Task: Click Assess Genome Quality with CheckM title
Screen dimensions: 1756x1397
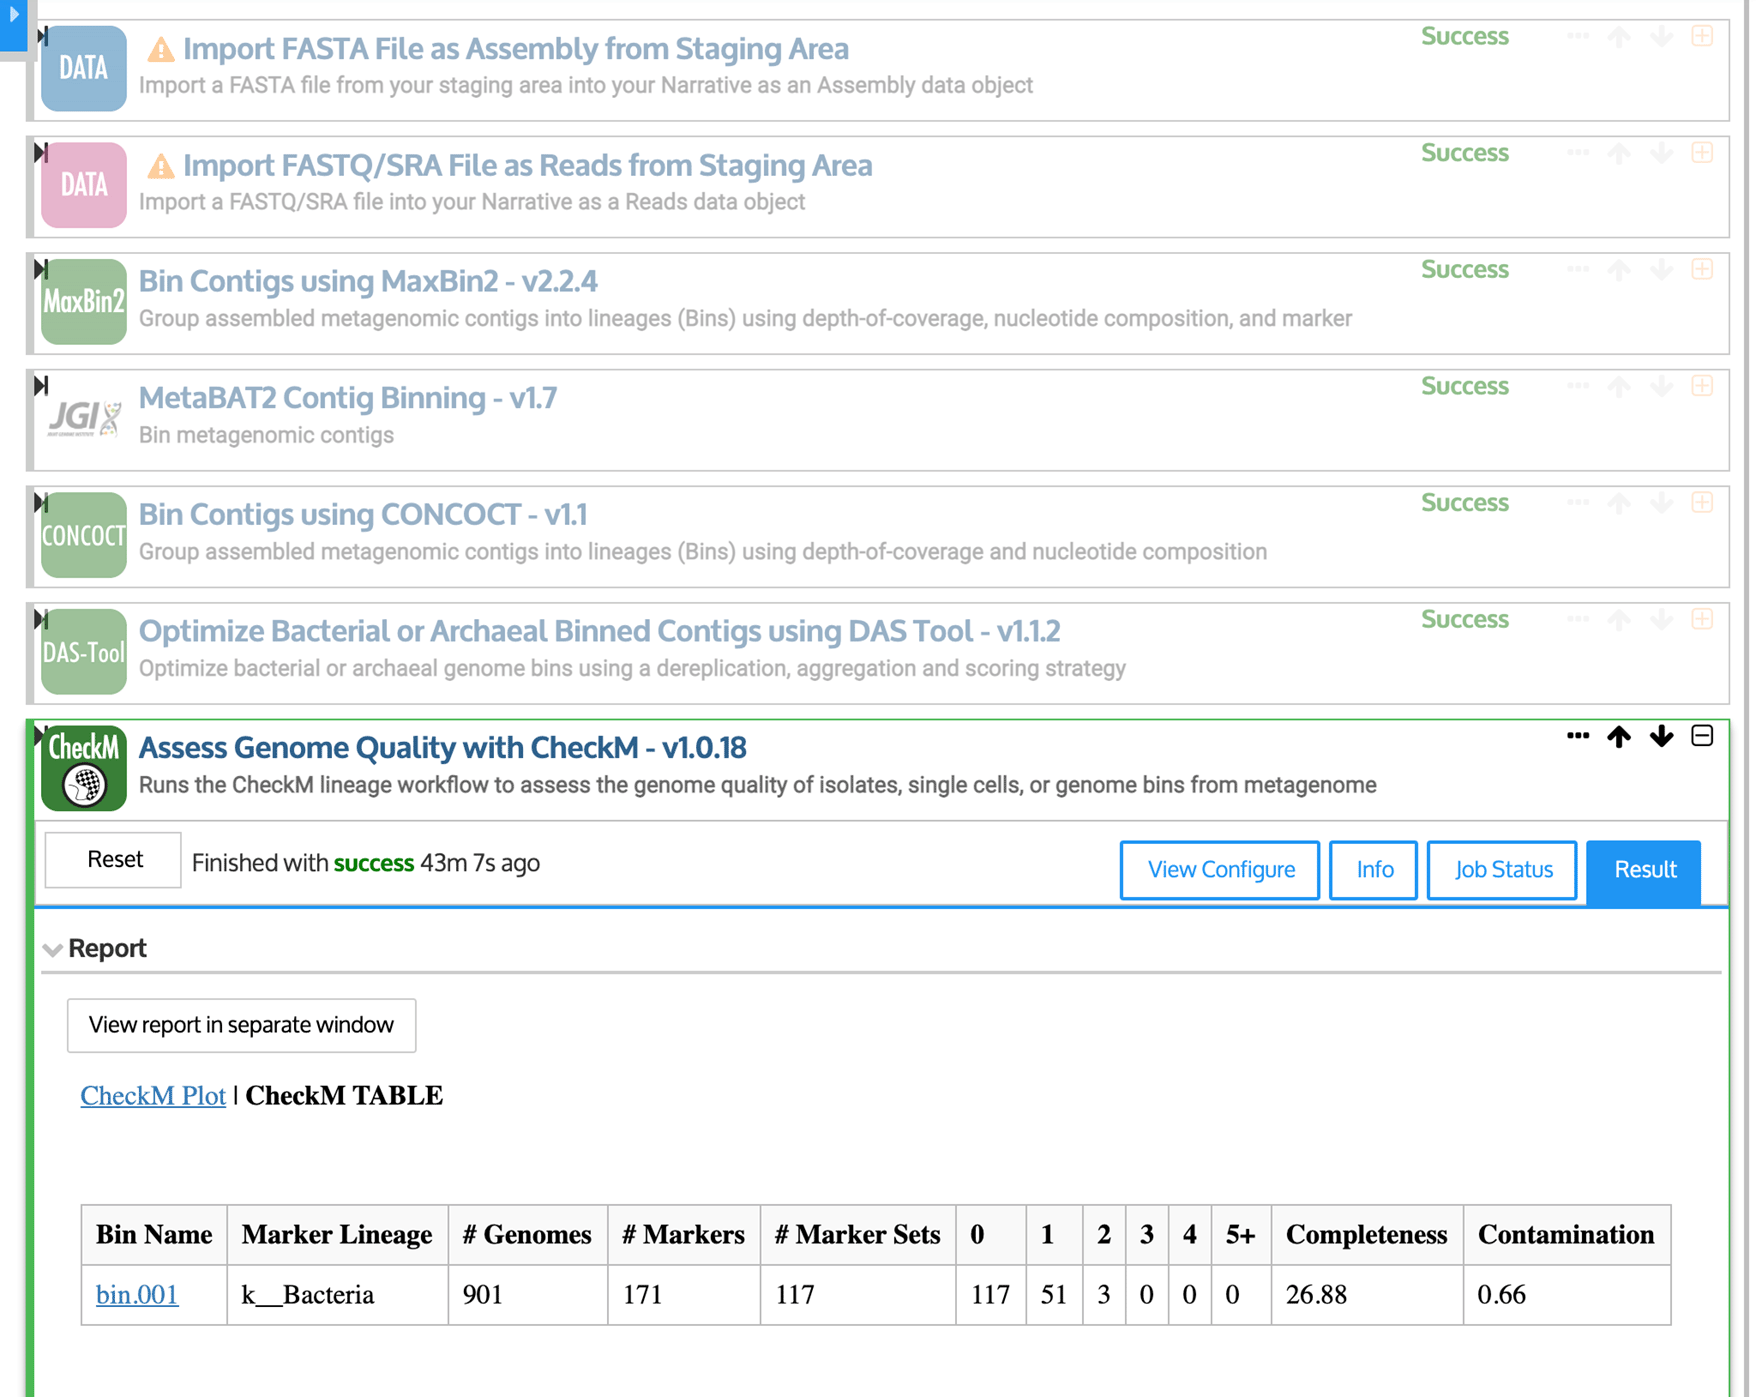Action: coord(443,748)
